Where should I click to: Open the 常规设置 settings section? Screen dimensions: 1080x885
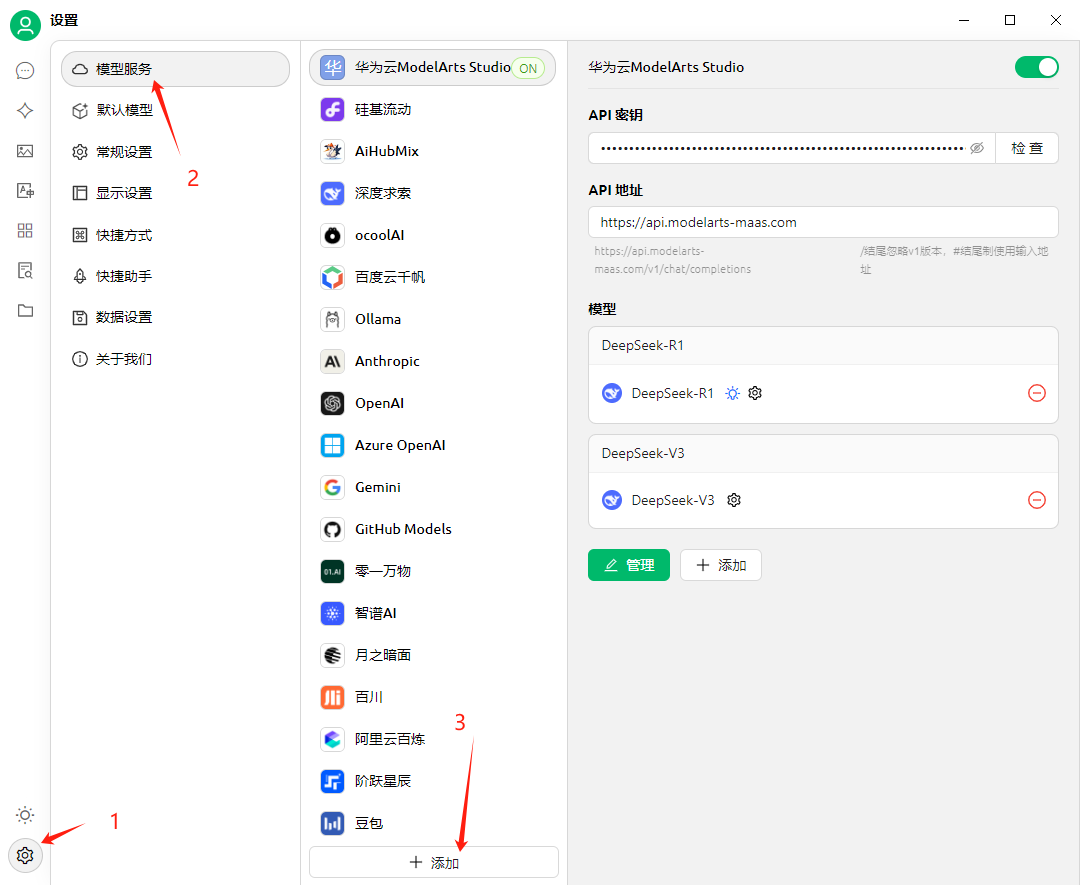point(176,152)
